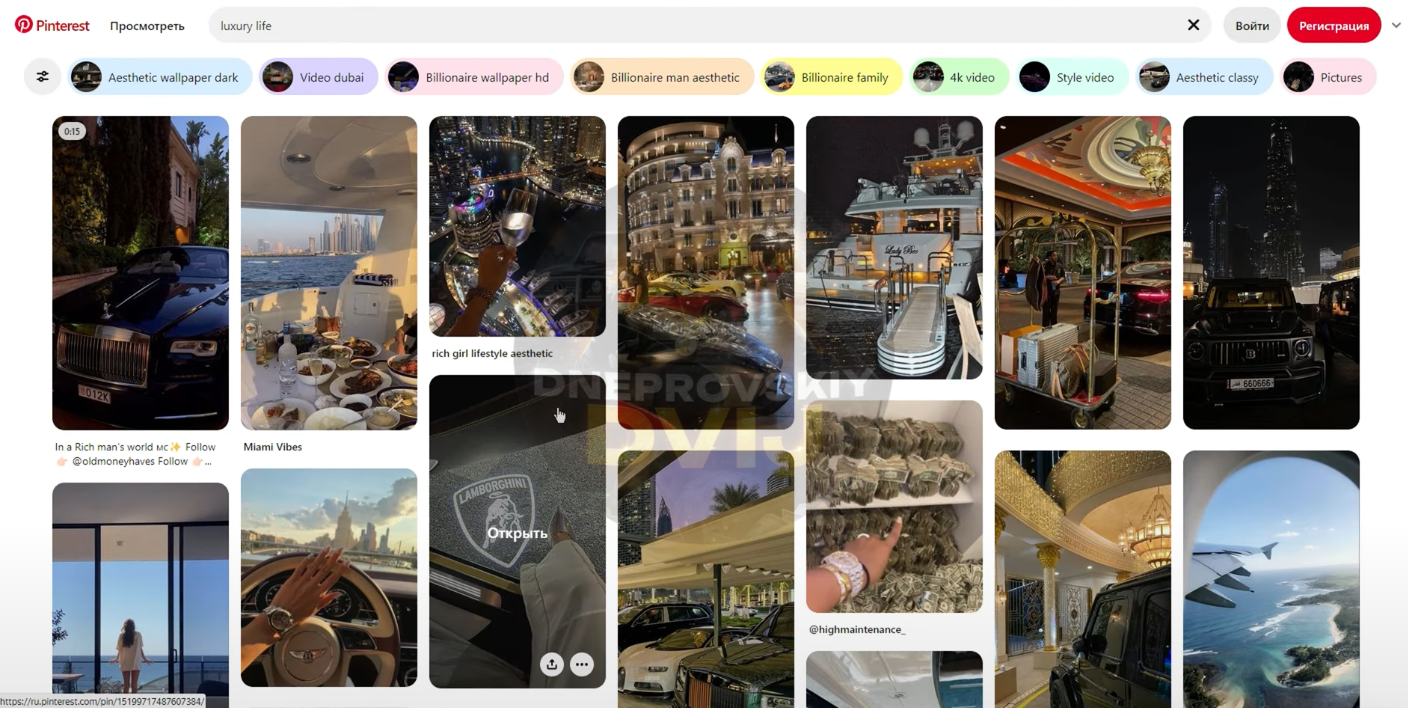
Task: Click the Войти login button
Action: point(1252,26)
